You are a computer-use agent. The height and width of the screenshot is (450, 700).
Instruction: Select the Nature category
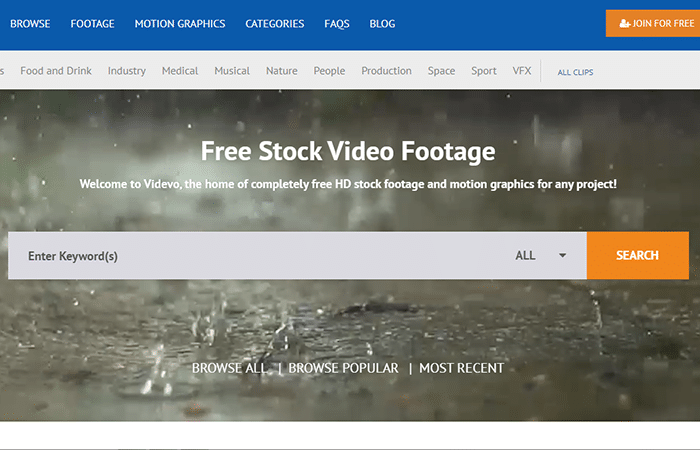(282, 71)
